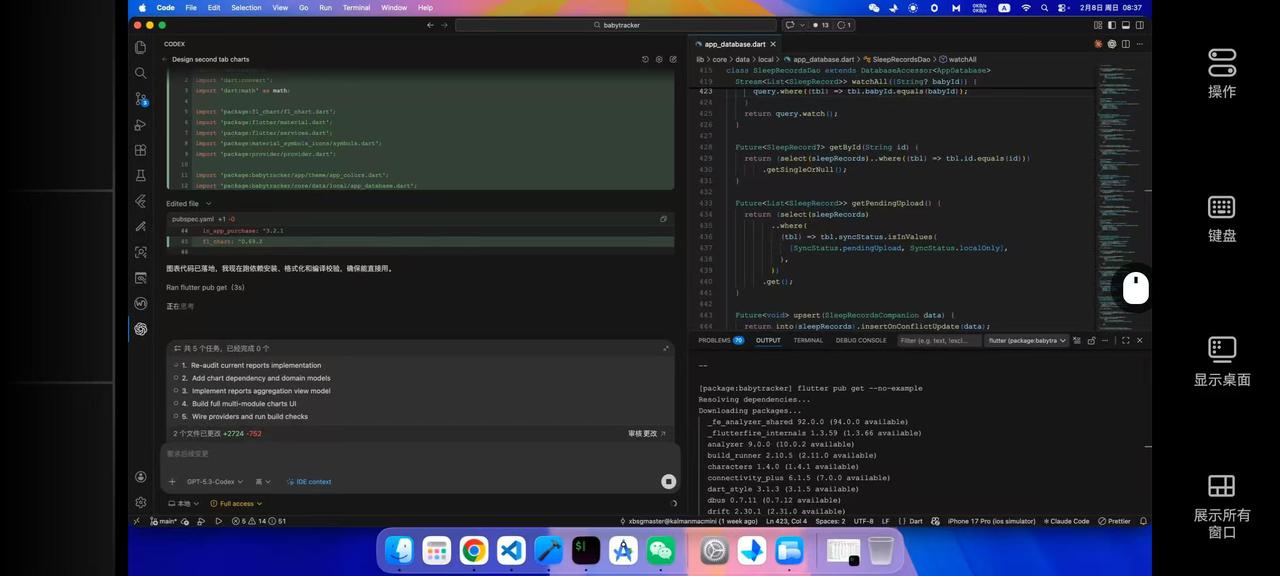Click the add attachment plus icon
Viewport: 1280px width, 576px height.
(x=172, y=482)
